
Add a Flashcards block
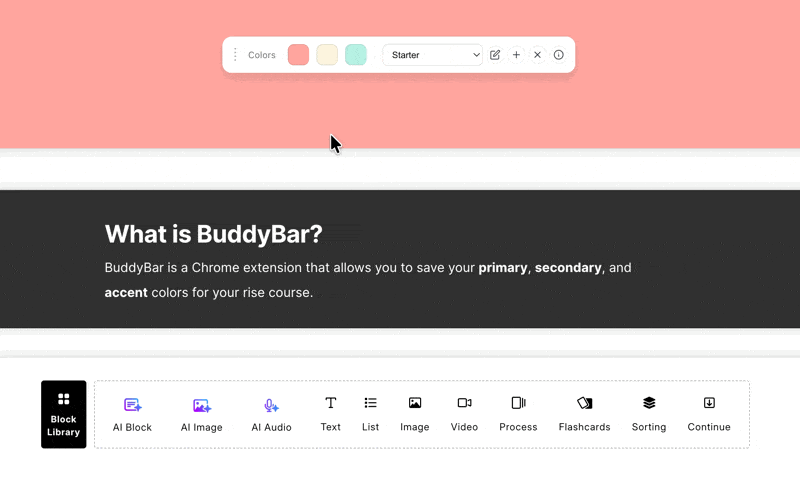[585, 415]
